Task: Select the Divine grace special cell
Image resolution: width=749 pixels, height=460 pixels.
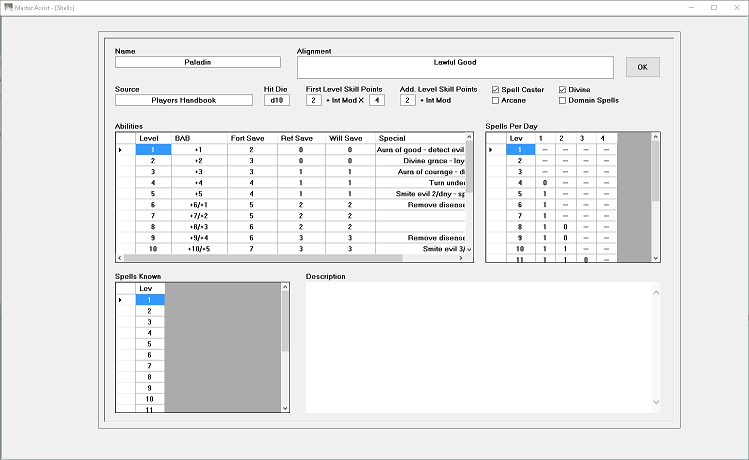Action: 420,160
